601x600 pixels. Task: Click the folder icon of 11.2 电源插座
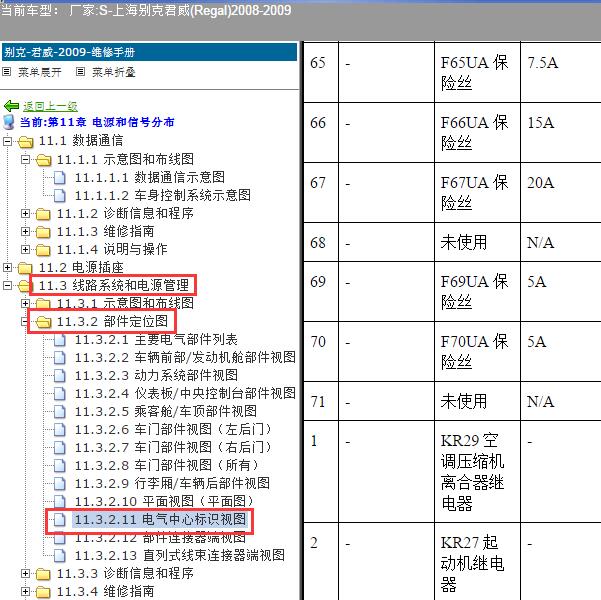coord(25,268)
